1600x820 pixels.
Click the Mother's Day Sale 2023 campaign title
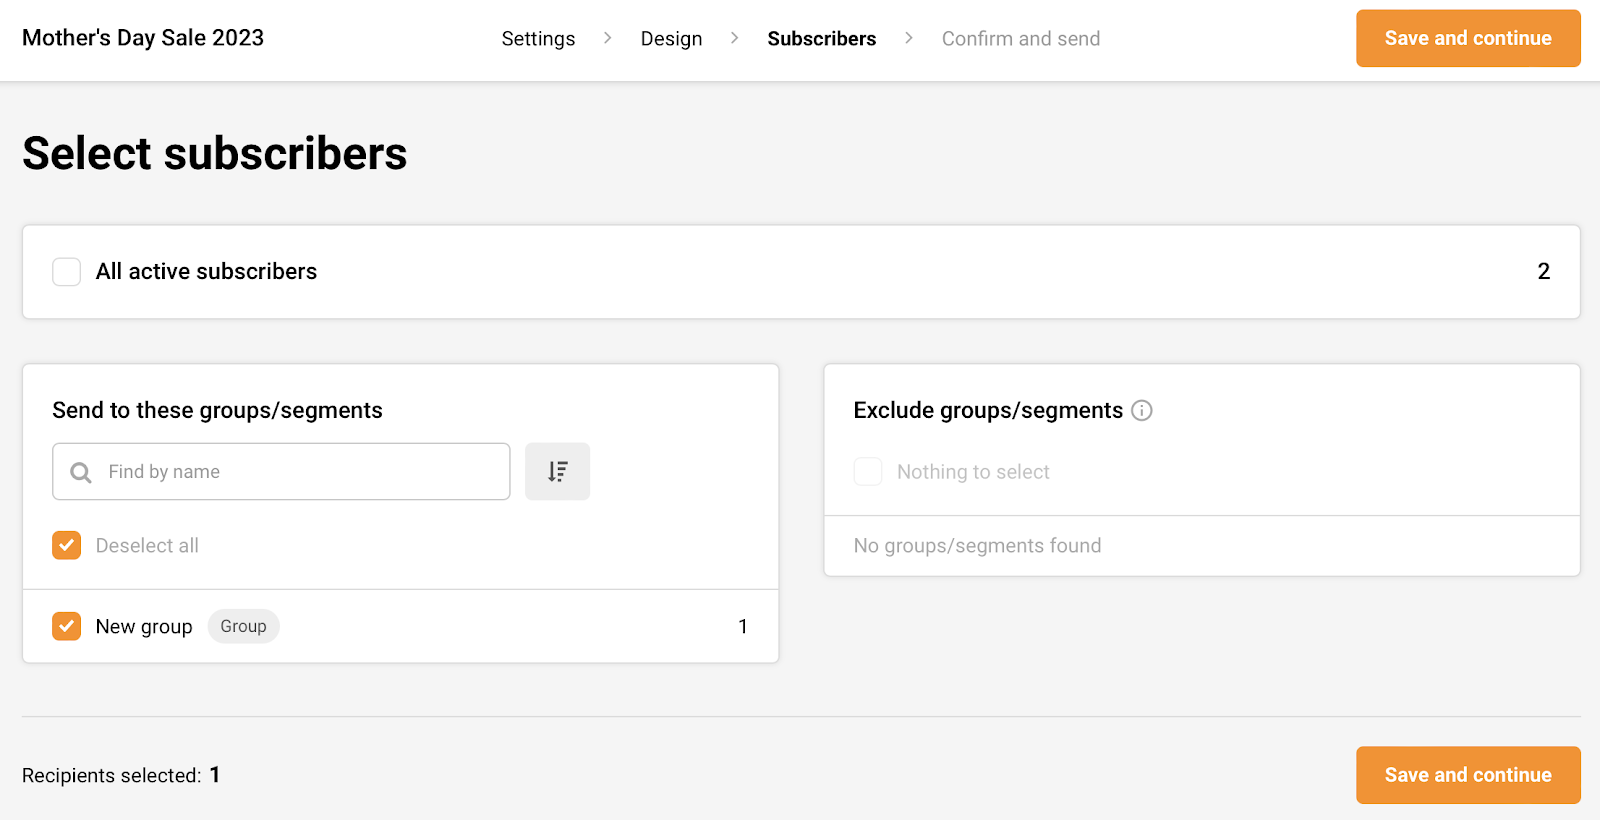click(143, 38)
